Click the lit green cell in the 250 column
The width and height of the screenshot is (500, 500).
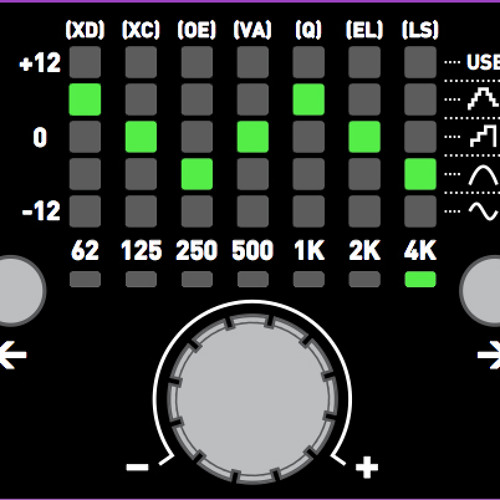[x=197, y=174]
